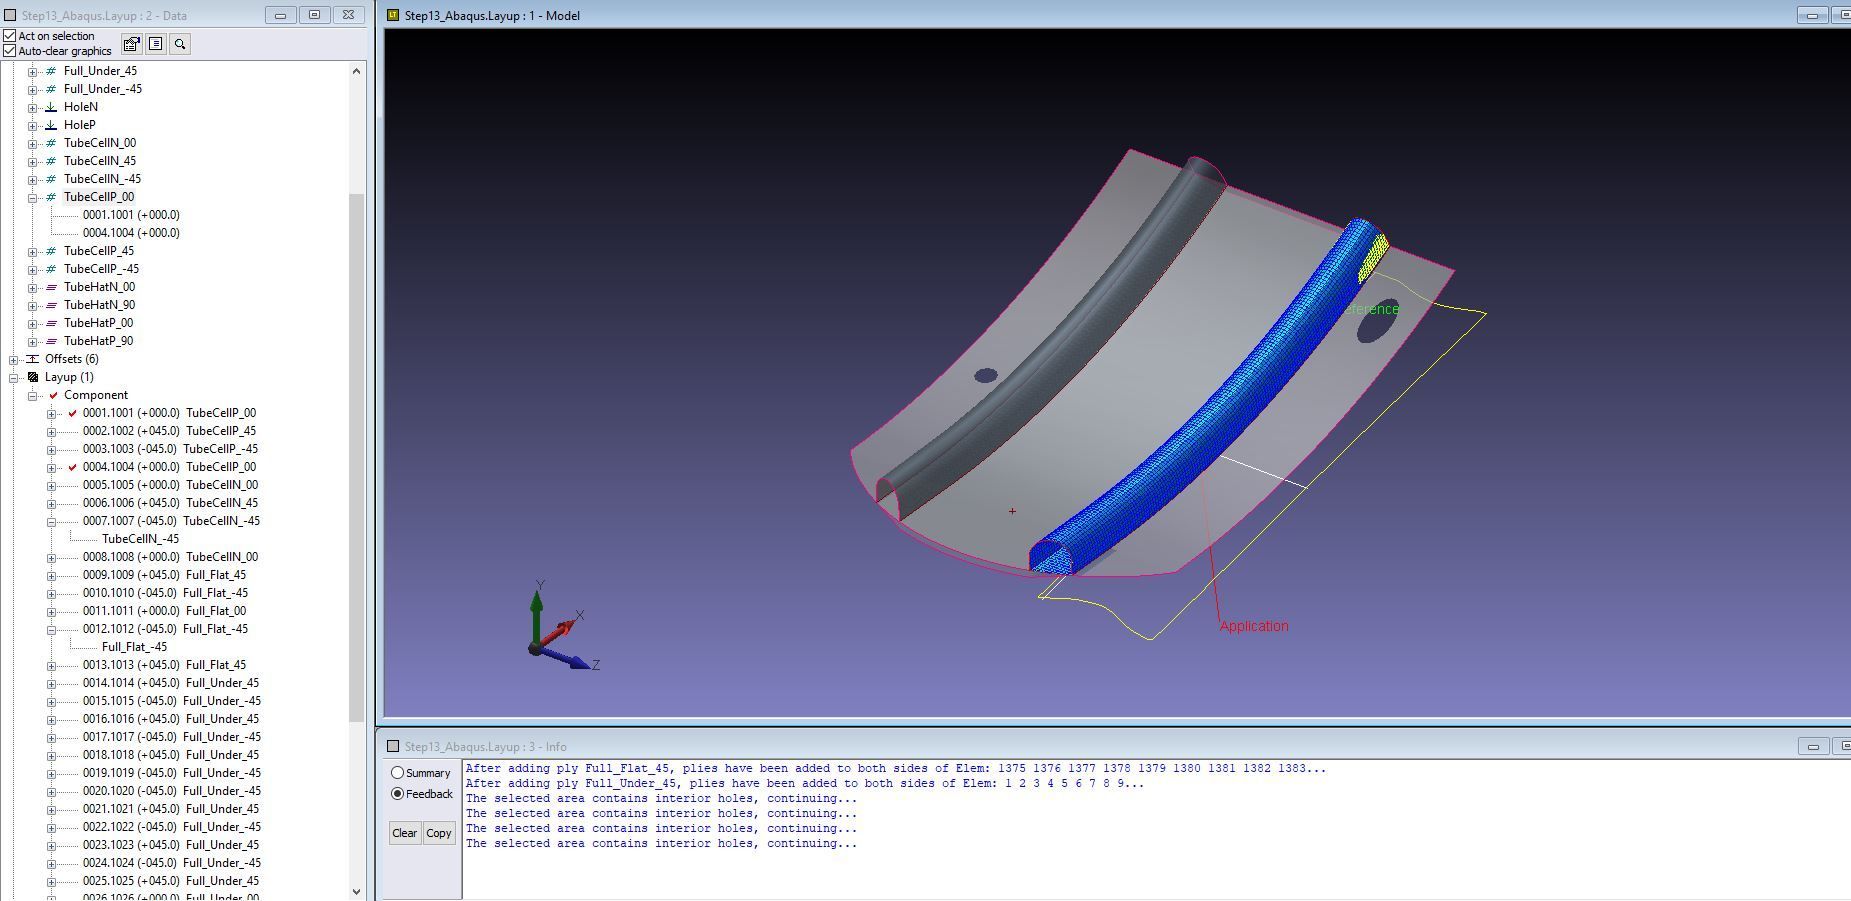This screenshot has width=1851, height=901.
Task: Select the Full_Flat_-45 child under row 0012.1012
Action: (134, 647)
